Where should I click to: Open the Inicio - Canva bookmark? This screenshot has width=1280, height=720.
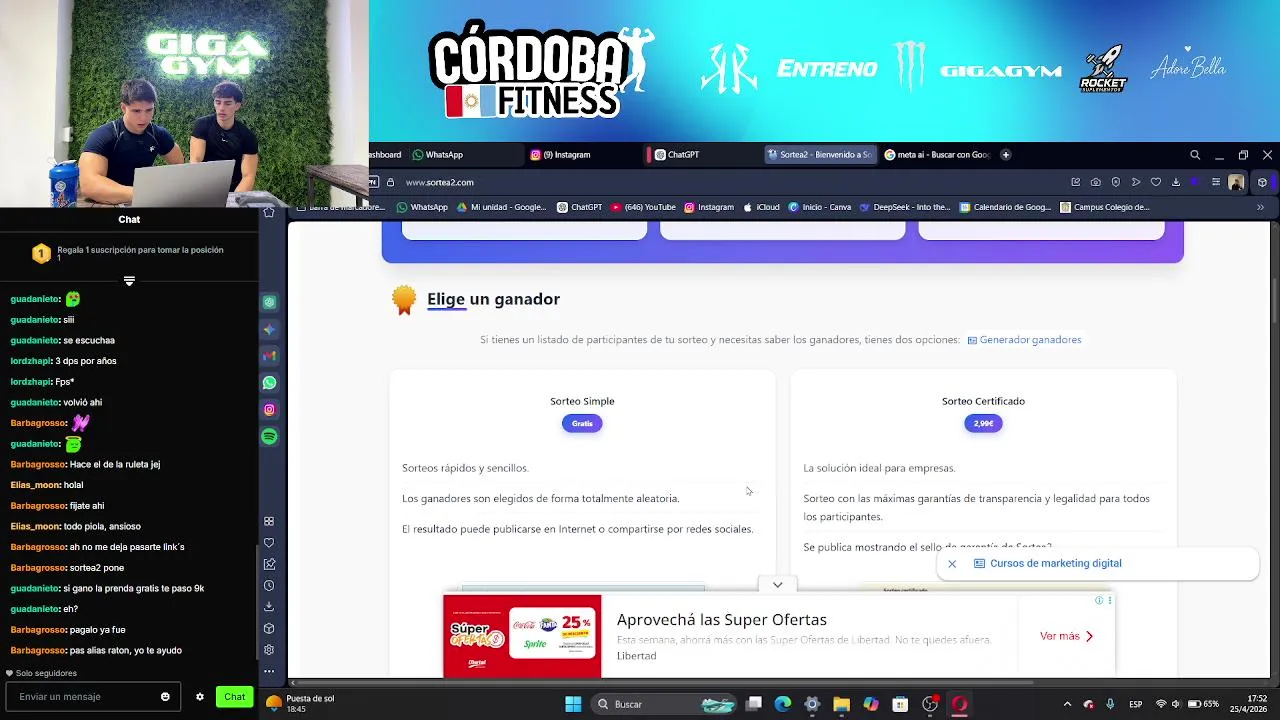pos(819,207)
